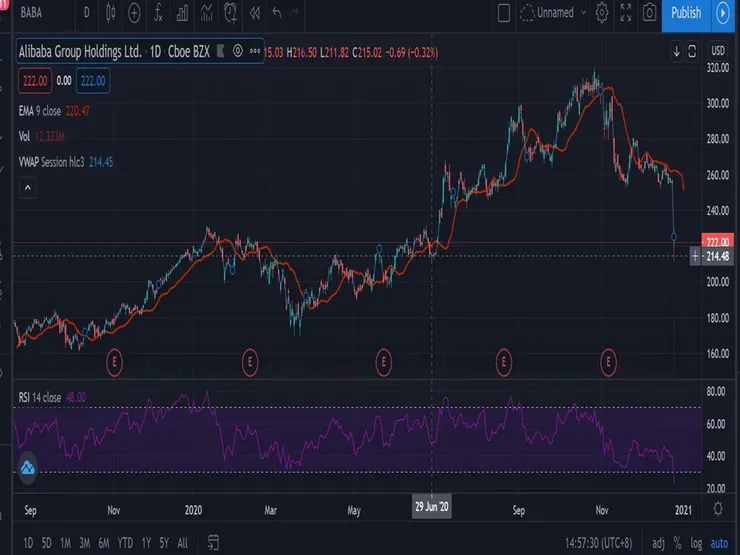
Task: Take a snapshot with the camera icon
Action: point(649,13)
